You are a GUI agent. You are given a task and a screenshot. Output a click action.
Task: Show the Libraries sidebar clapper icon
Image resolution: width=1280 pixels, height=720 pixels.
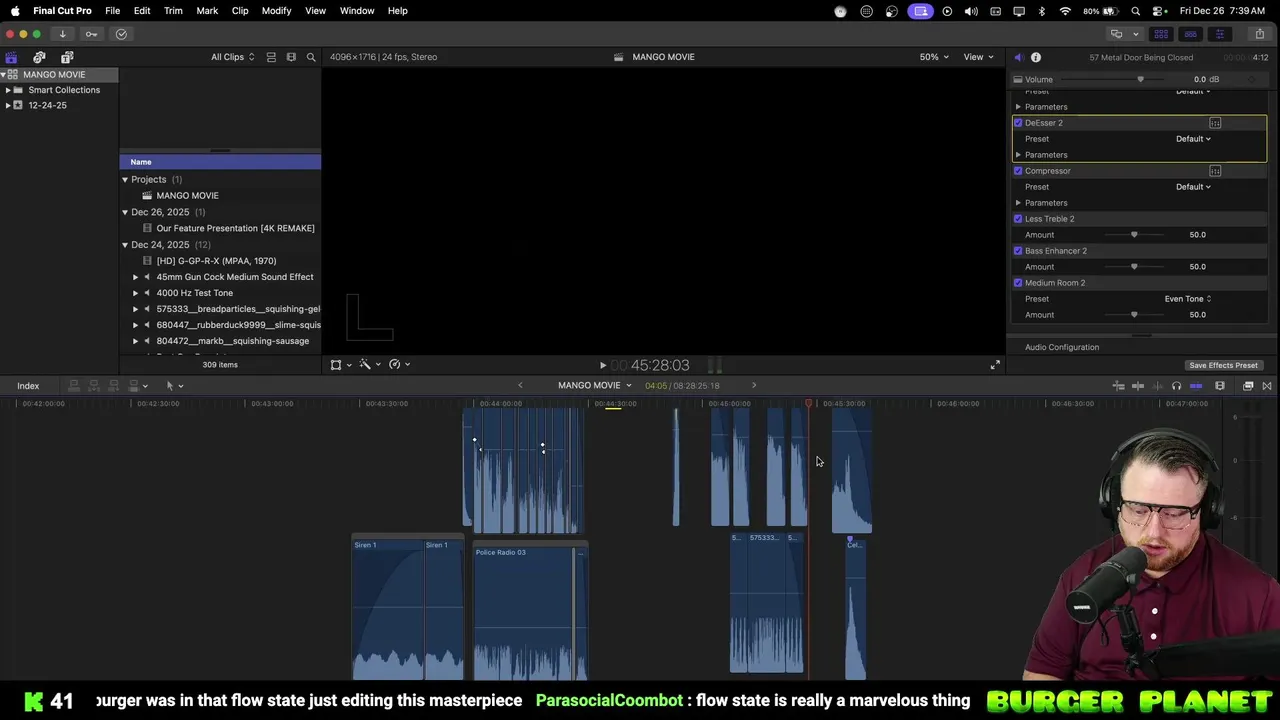pos(11,57)
